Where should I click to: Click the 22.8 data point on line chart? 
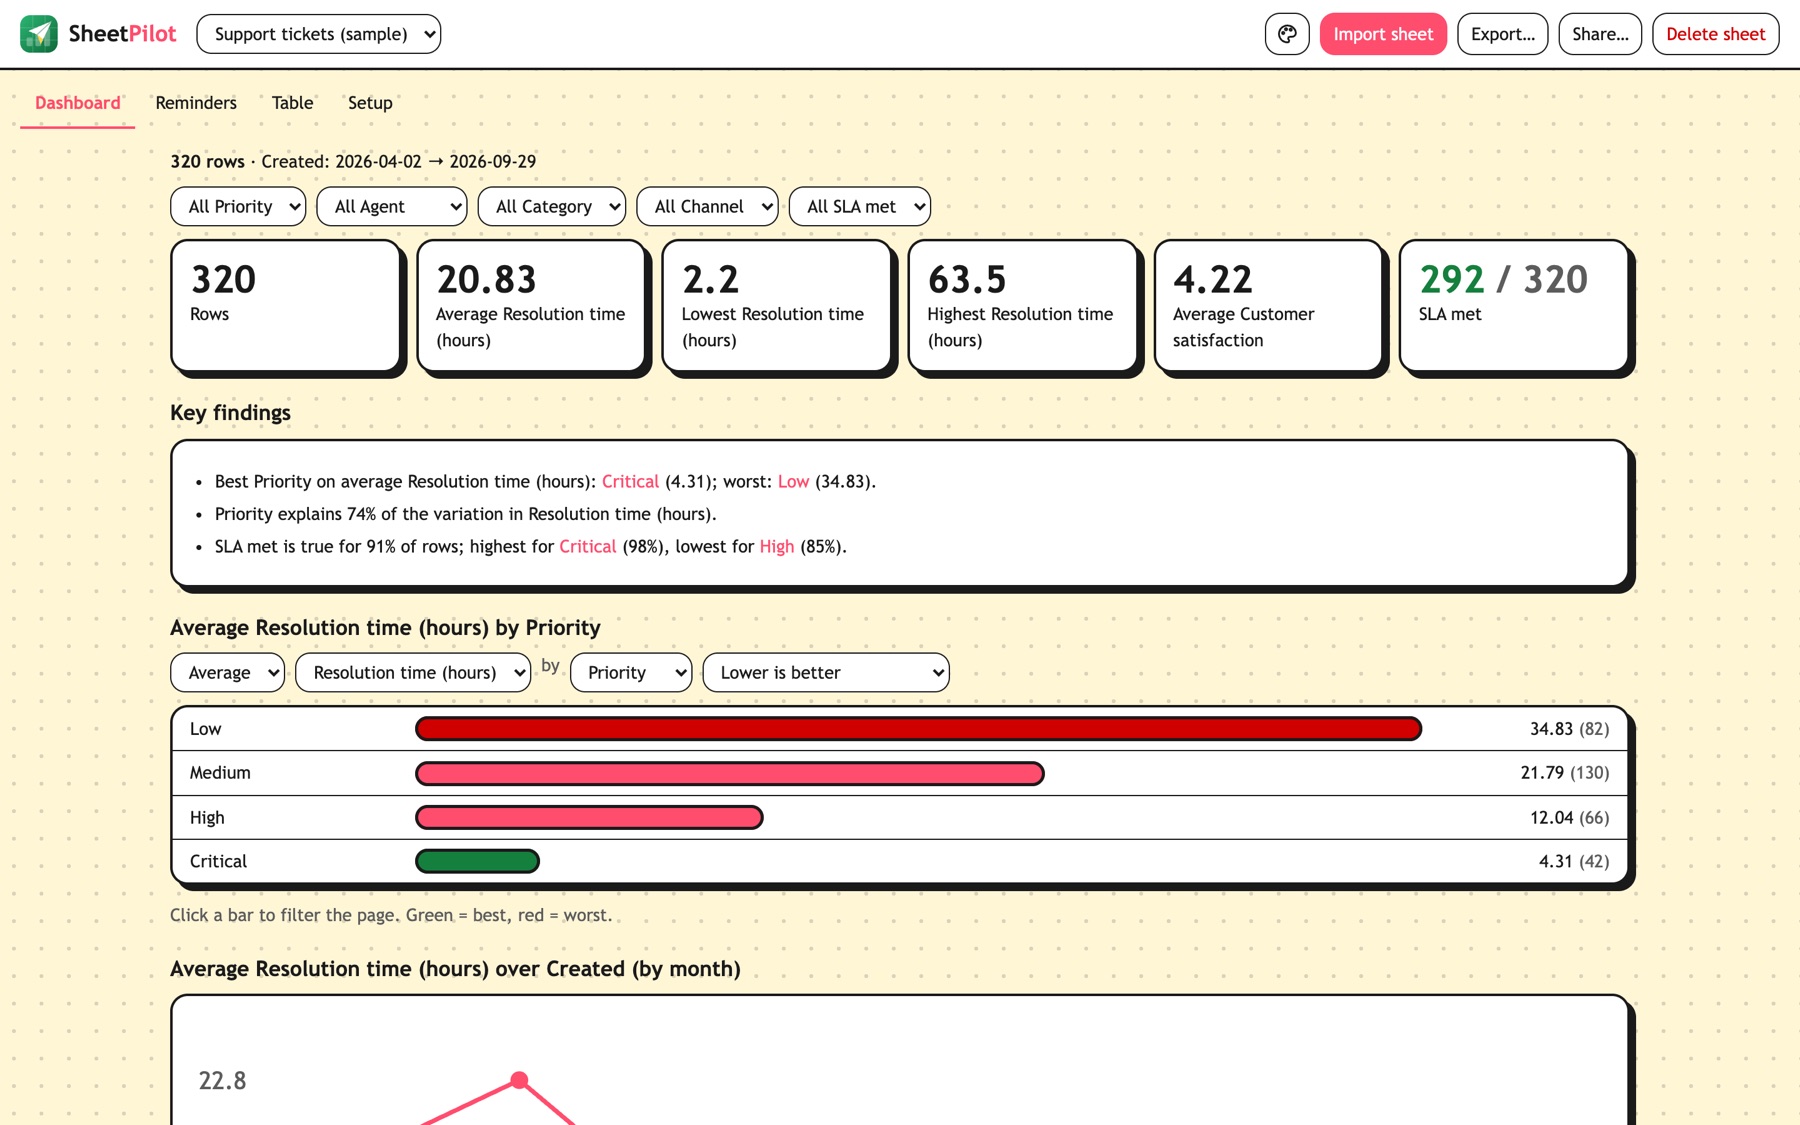pos(519,1080)
